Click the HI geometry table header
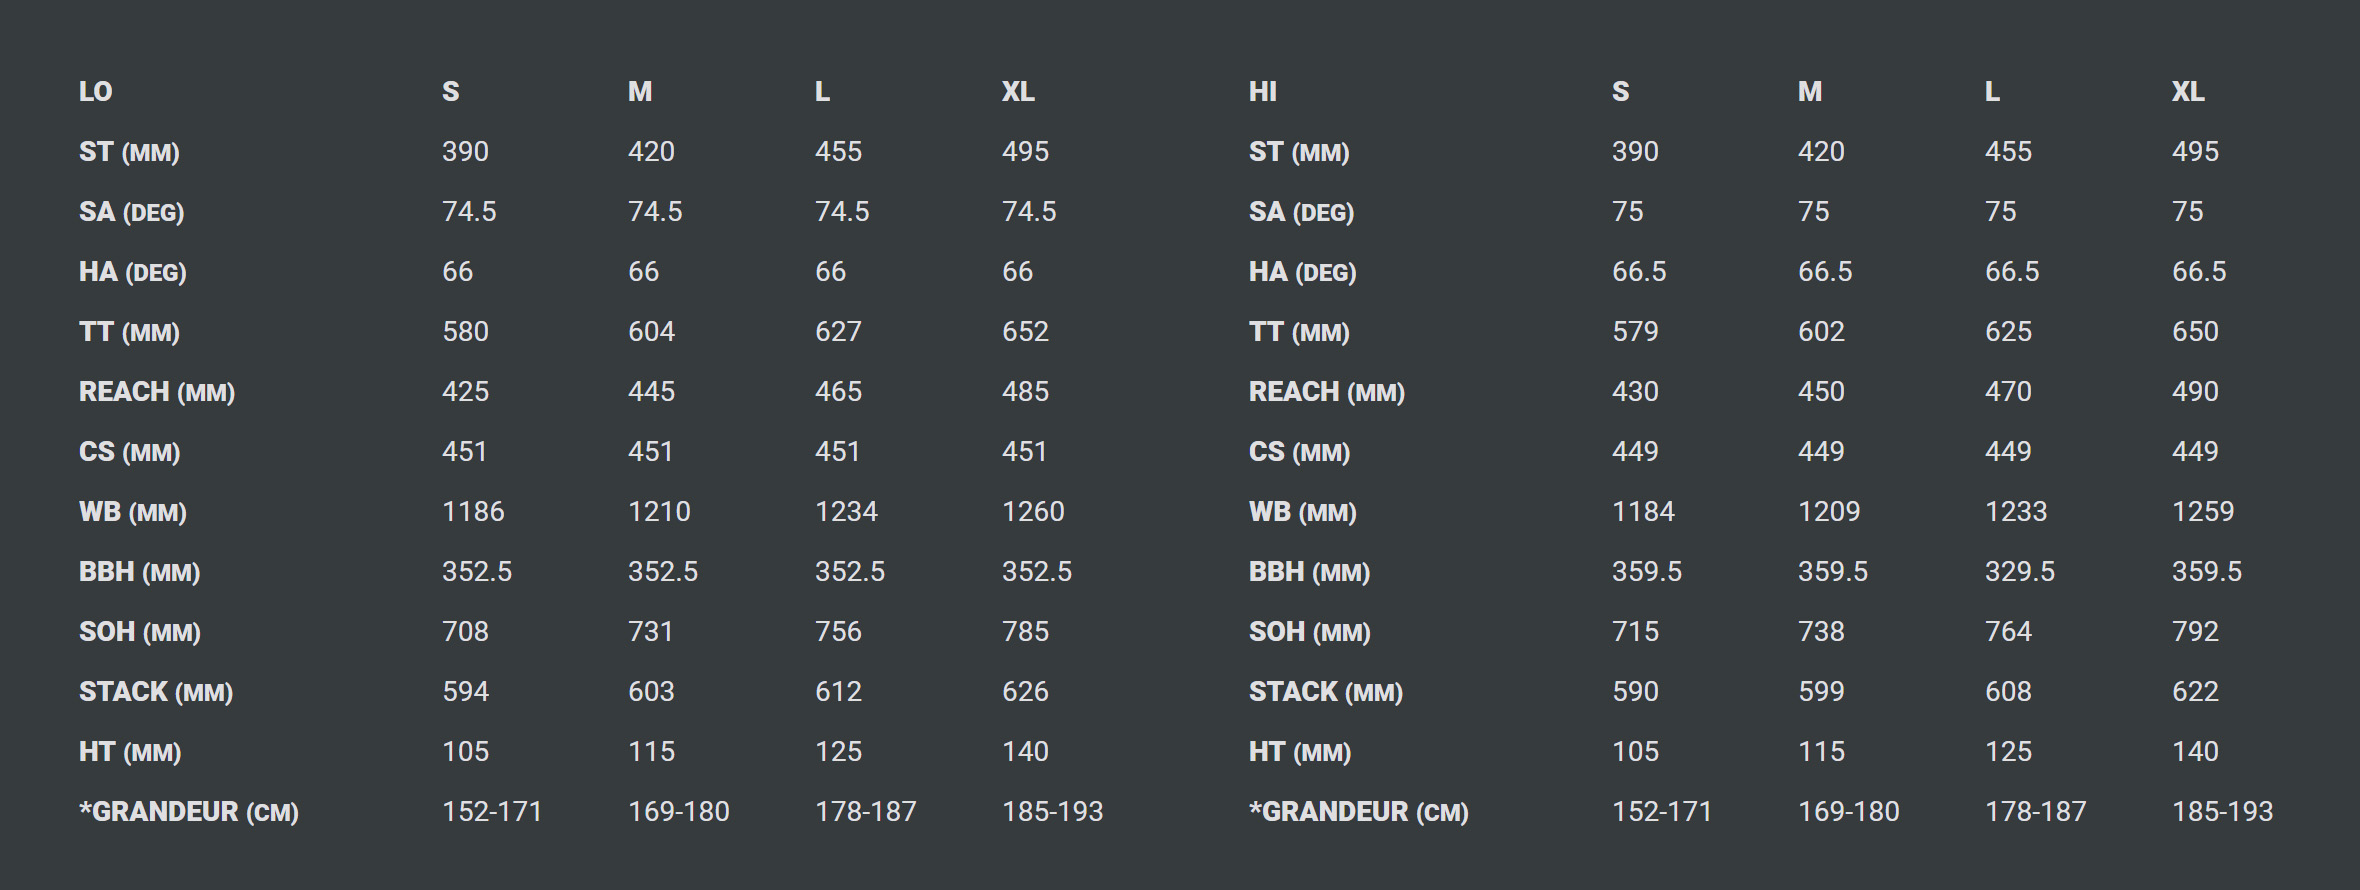Image resolution: width=2360 pixels, height=890 pixels. pos(1263,92)
